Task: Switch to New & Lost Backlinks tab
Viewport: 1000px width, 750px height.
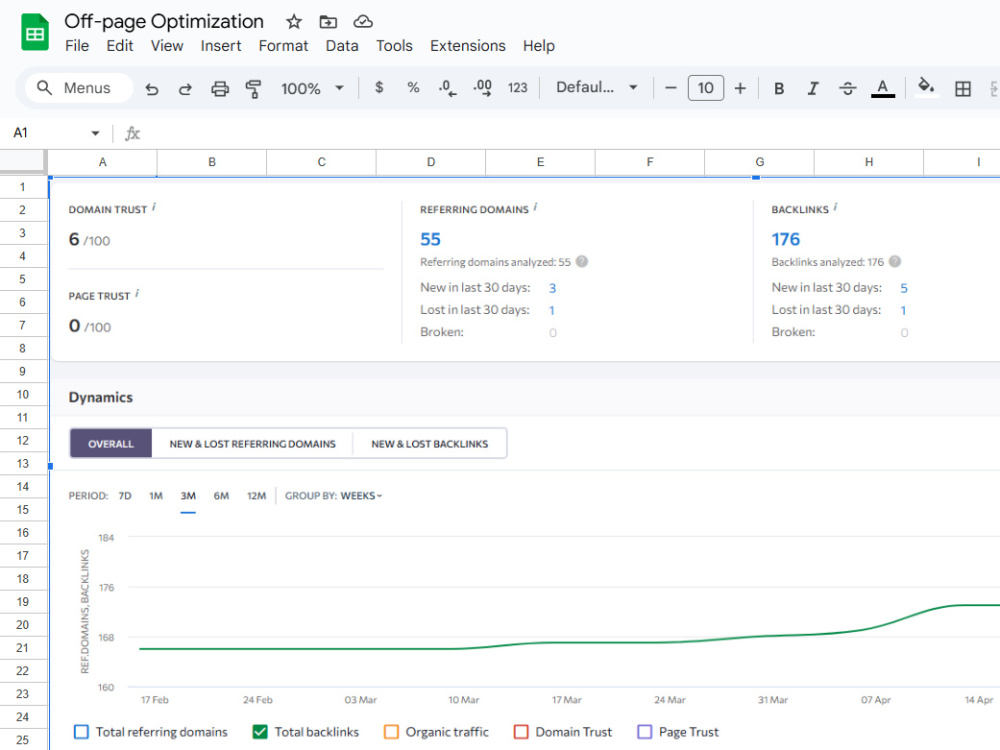Action: [x=430, y=443]
